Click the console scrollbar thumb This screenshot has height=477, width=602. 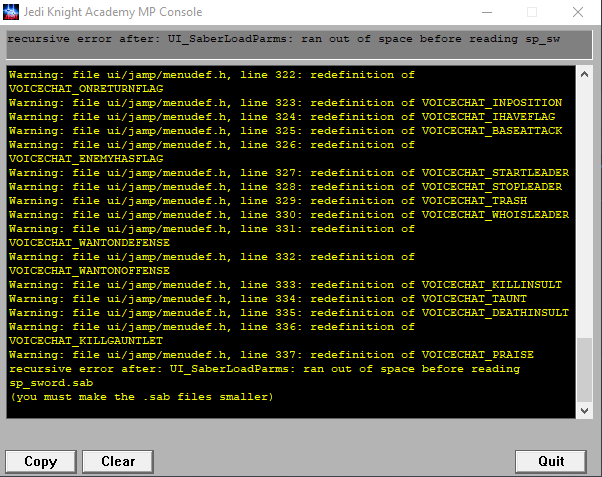click(586, 370)
